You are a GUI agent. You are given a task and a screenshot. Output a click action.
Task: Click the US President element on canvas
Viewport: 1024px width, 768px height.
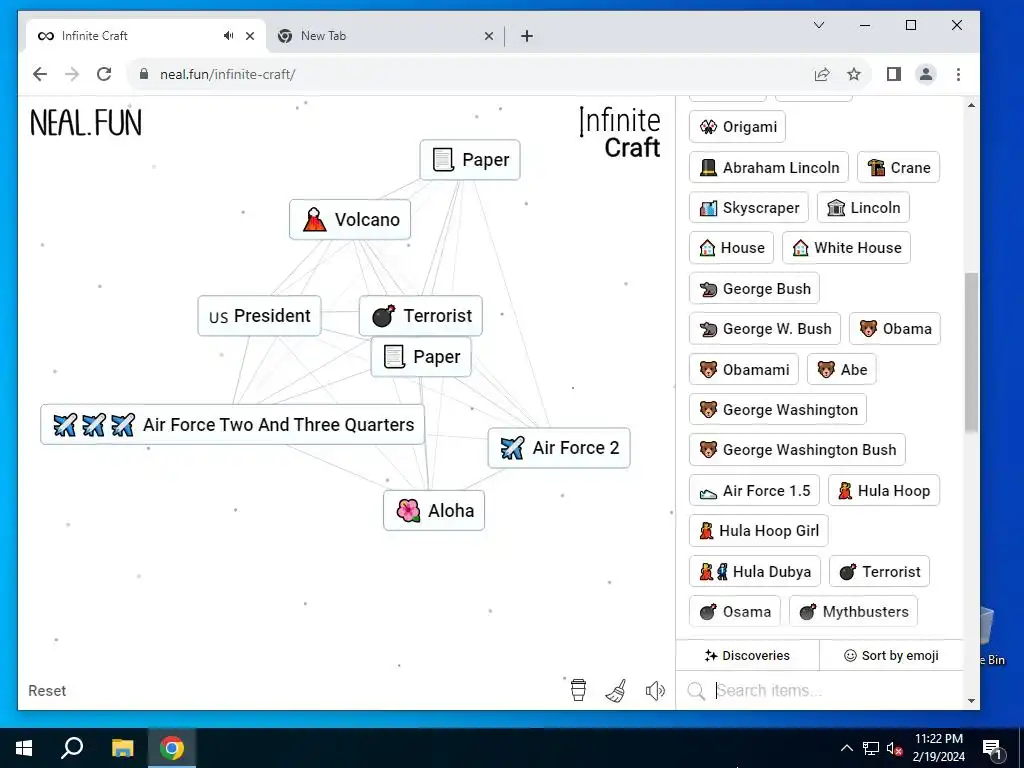coord(259,316)
